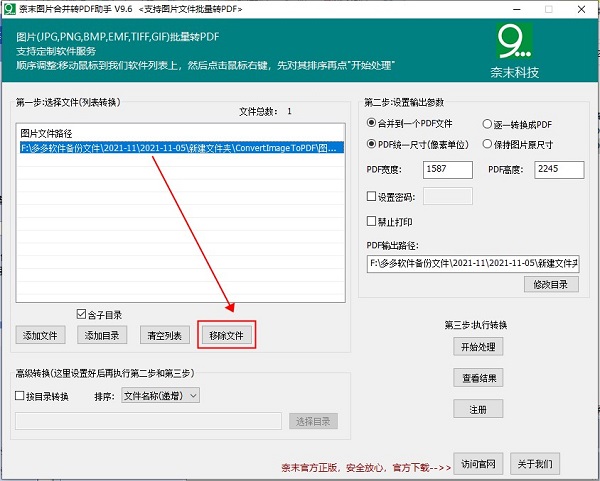Click the password field beside 设置密码
The height and width of the screenshot is (481, 600).
tap(448, 196)
